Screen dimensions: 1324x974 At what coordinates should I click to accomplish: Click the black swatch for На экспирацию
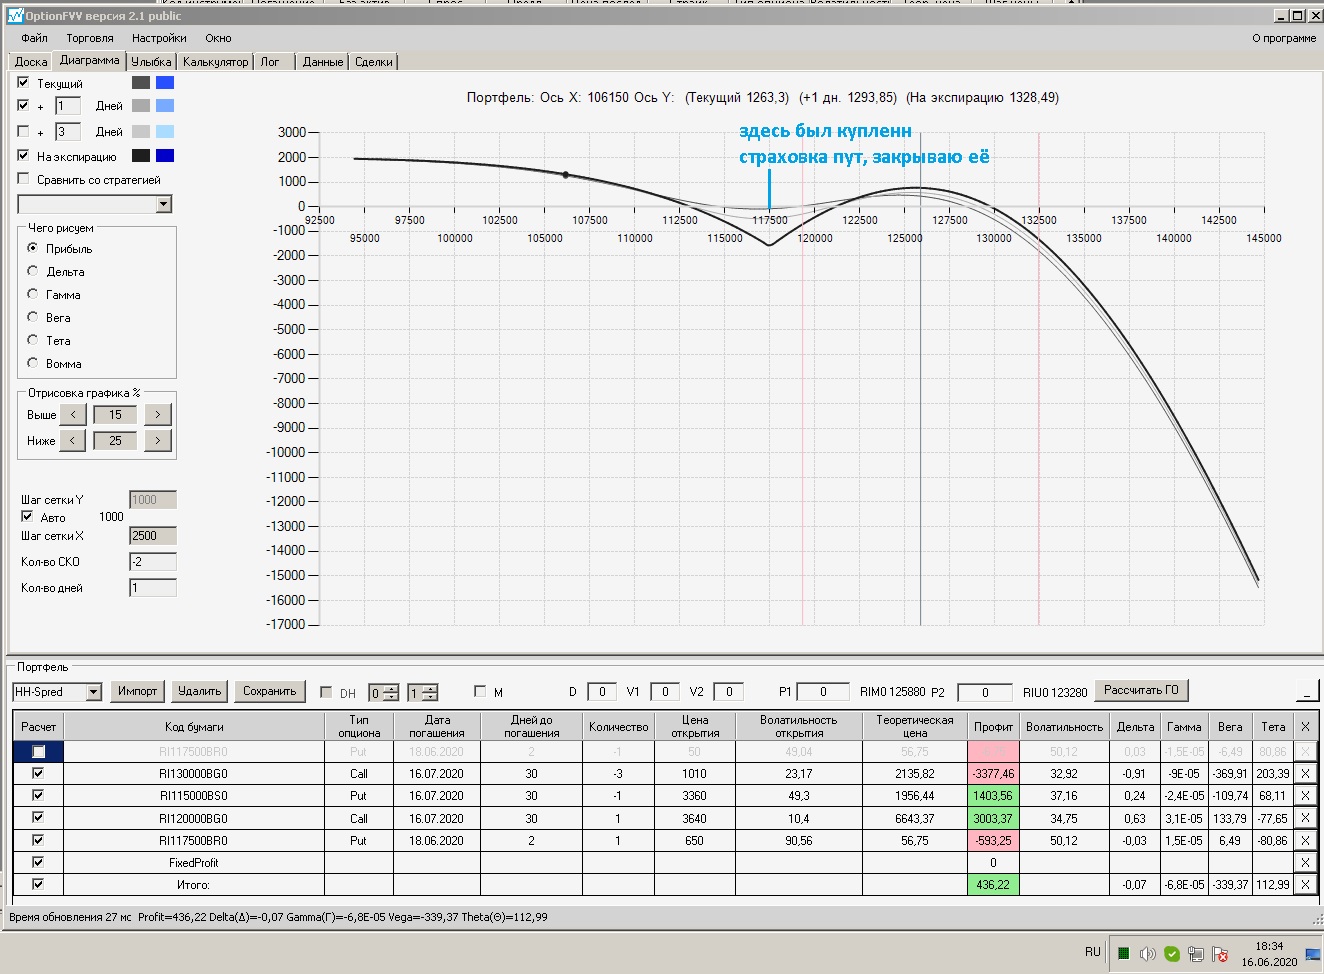point(141,155)
